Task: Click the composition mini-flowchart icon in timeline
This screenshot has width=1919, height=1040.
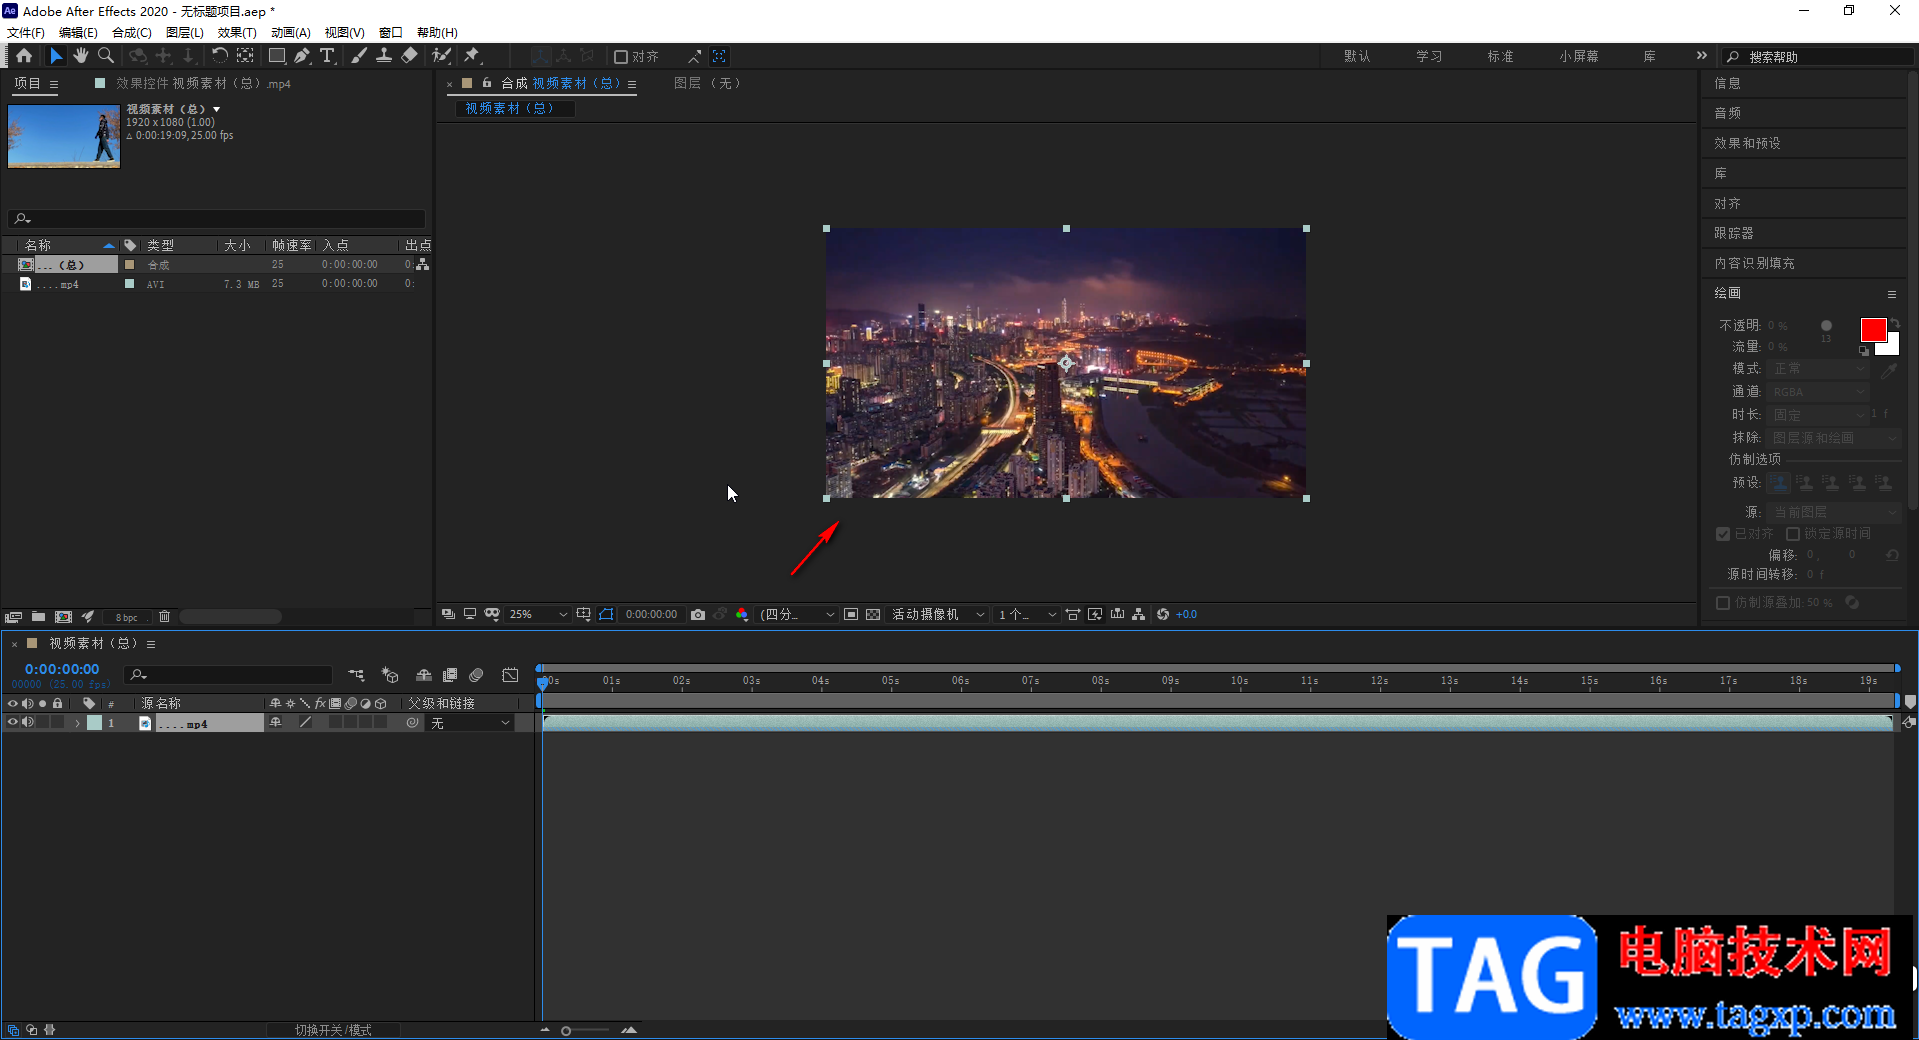Action: point(356,675)
